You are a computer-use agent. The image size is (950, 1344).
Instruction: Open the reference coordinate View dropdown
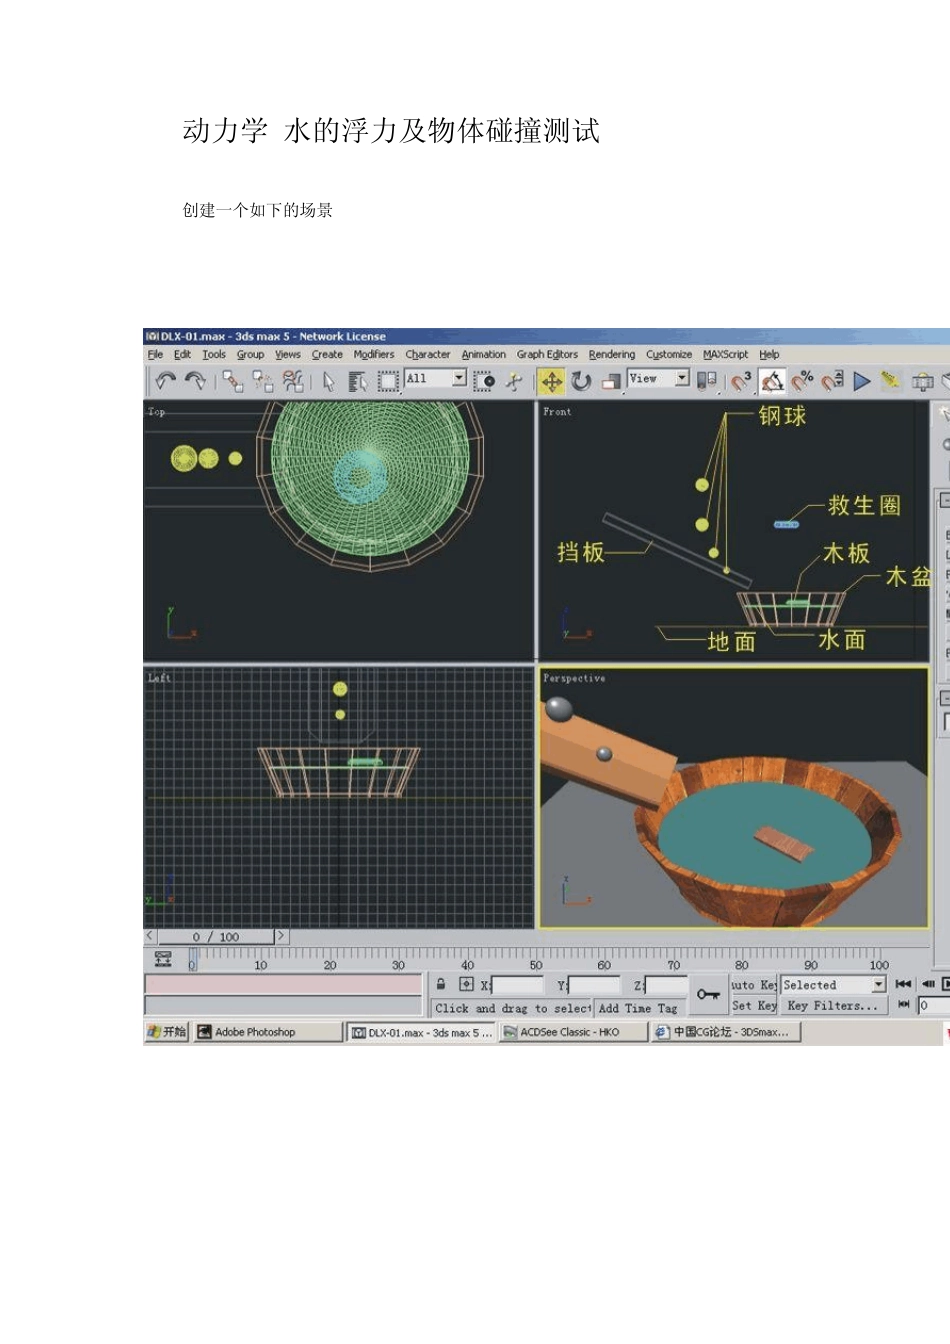point(658,378)
